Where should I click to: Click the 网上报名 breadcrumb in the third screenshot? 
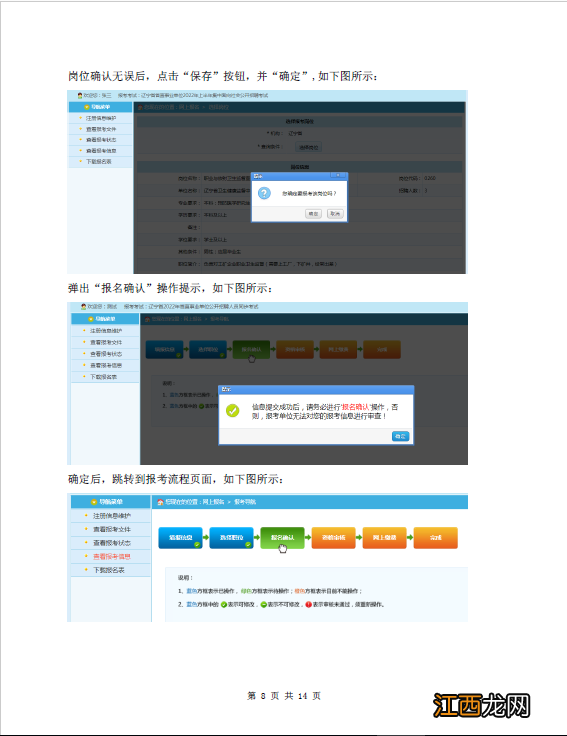tap(214, 502)
